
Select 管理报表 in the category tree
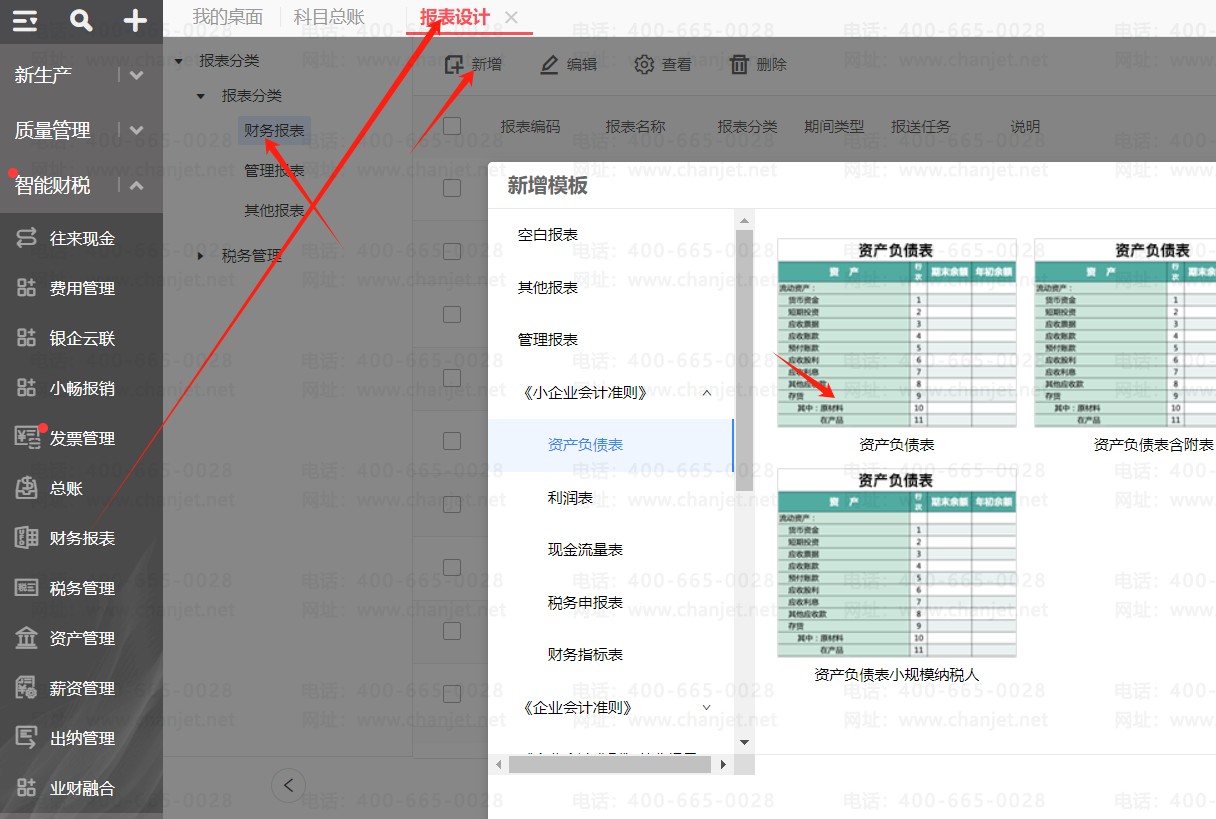(x=274, y=171)
